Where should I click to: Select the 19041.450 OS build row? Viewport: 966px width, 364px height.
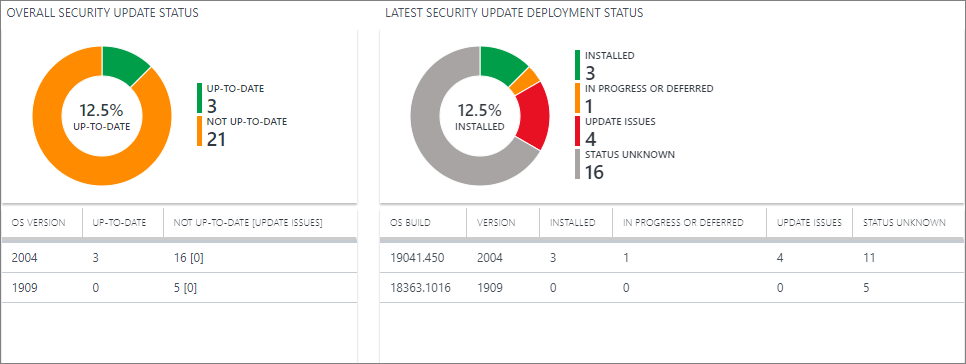pos(672,259)
